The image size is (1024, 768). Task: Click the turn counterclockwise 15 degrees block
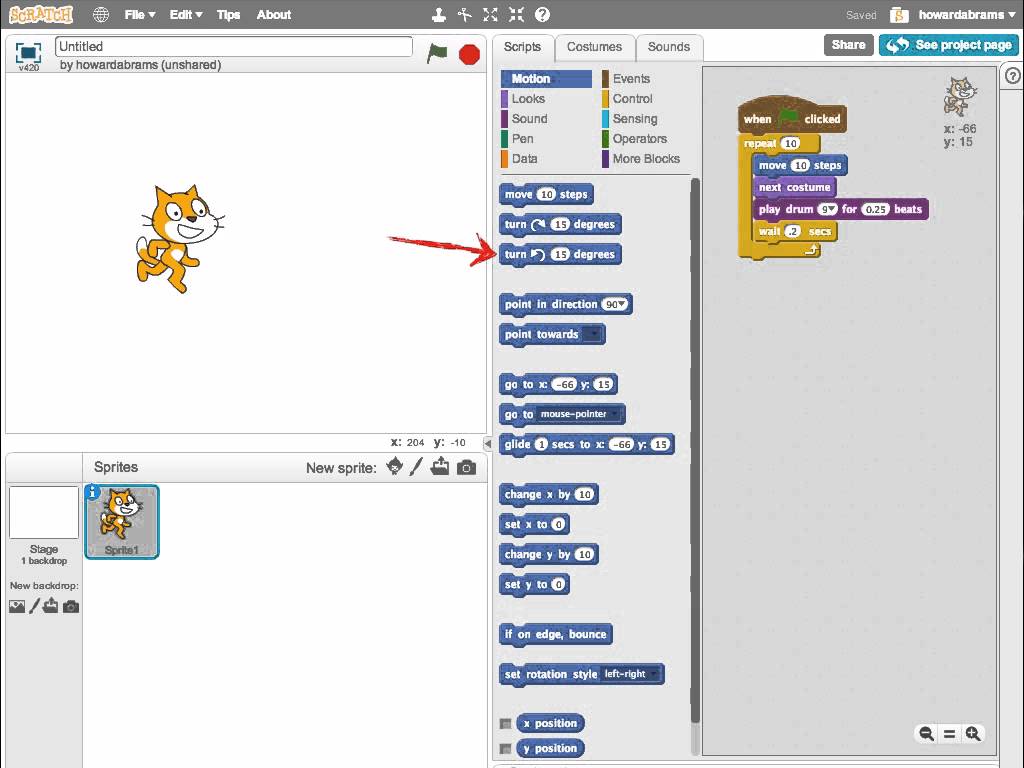tap(560, 255)
